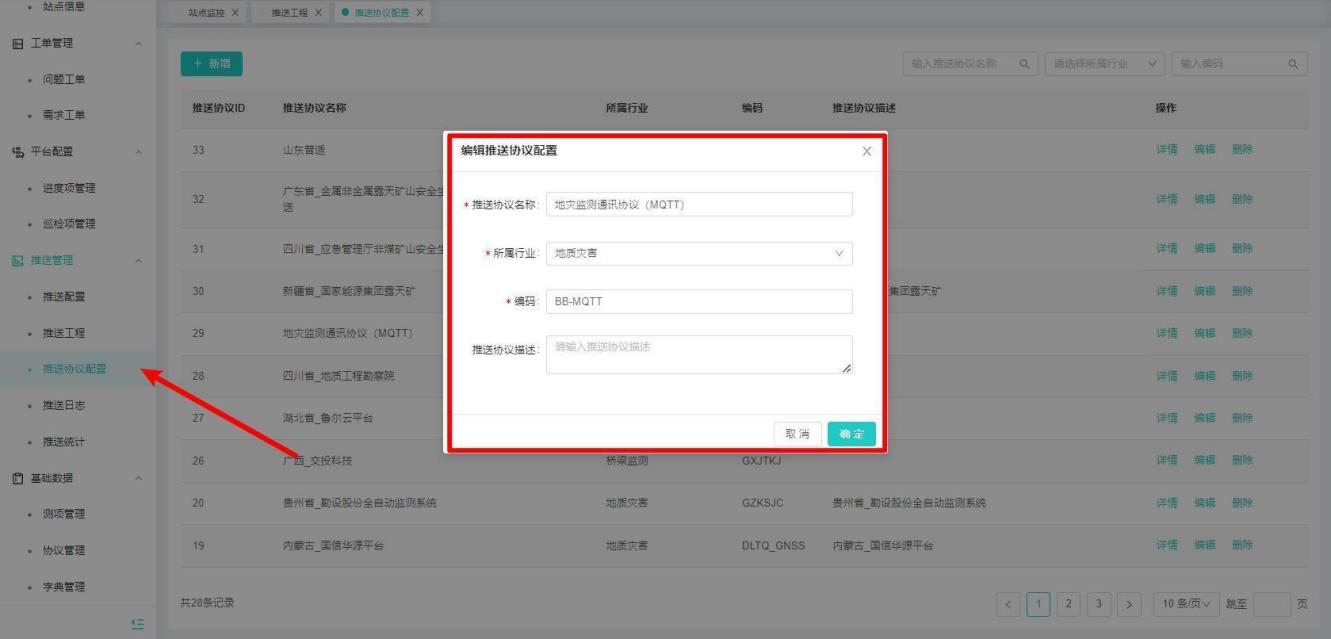Click the 平台配置 menu icon

pos(17,152)
